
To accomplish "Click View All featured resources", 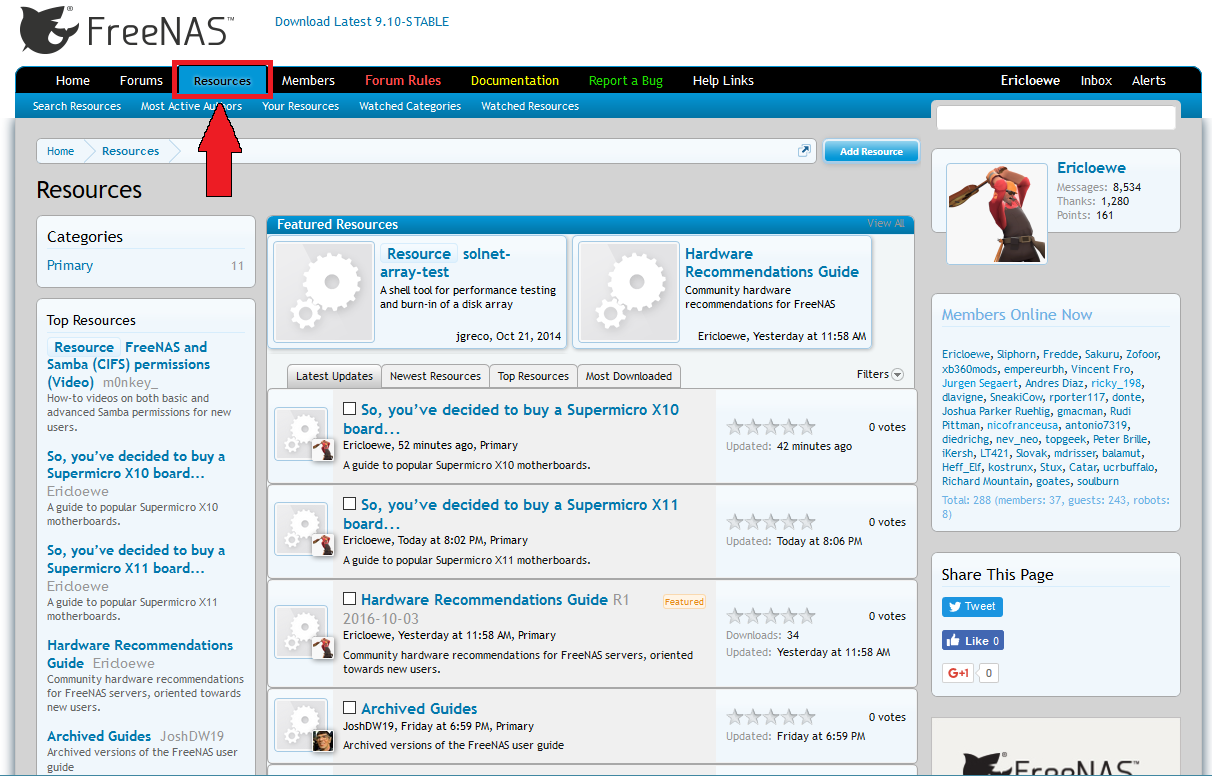I will coord(886,224).
